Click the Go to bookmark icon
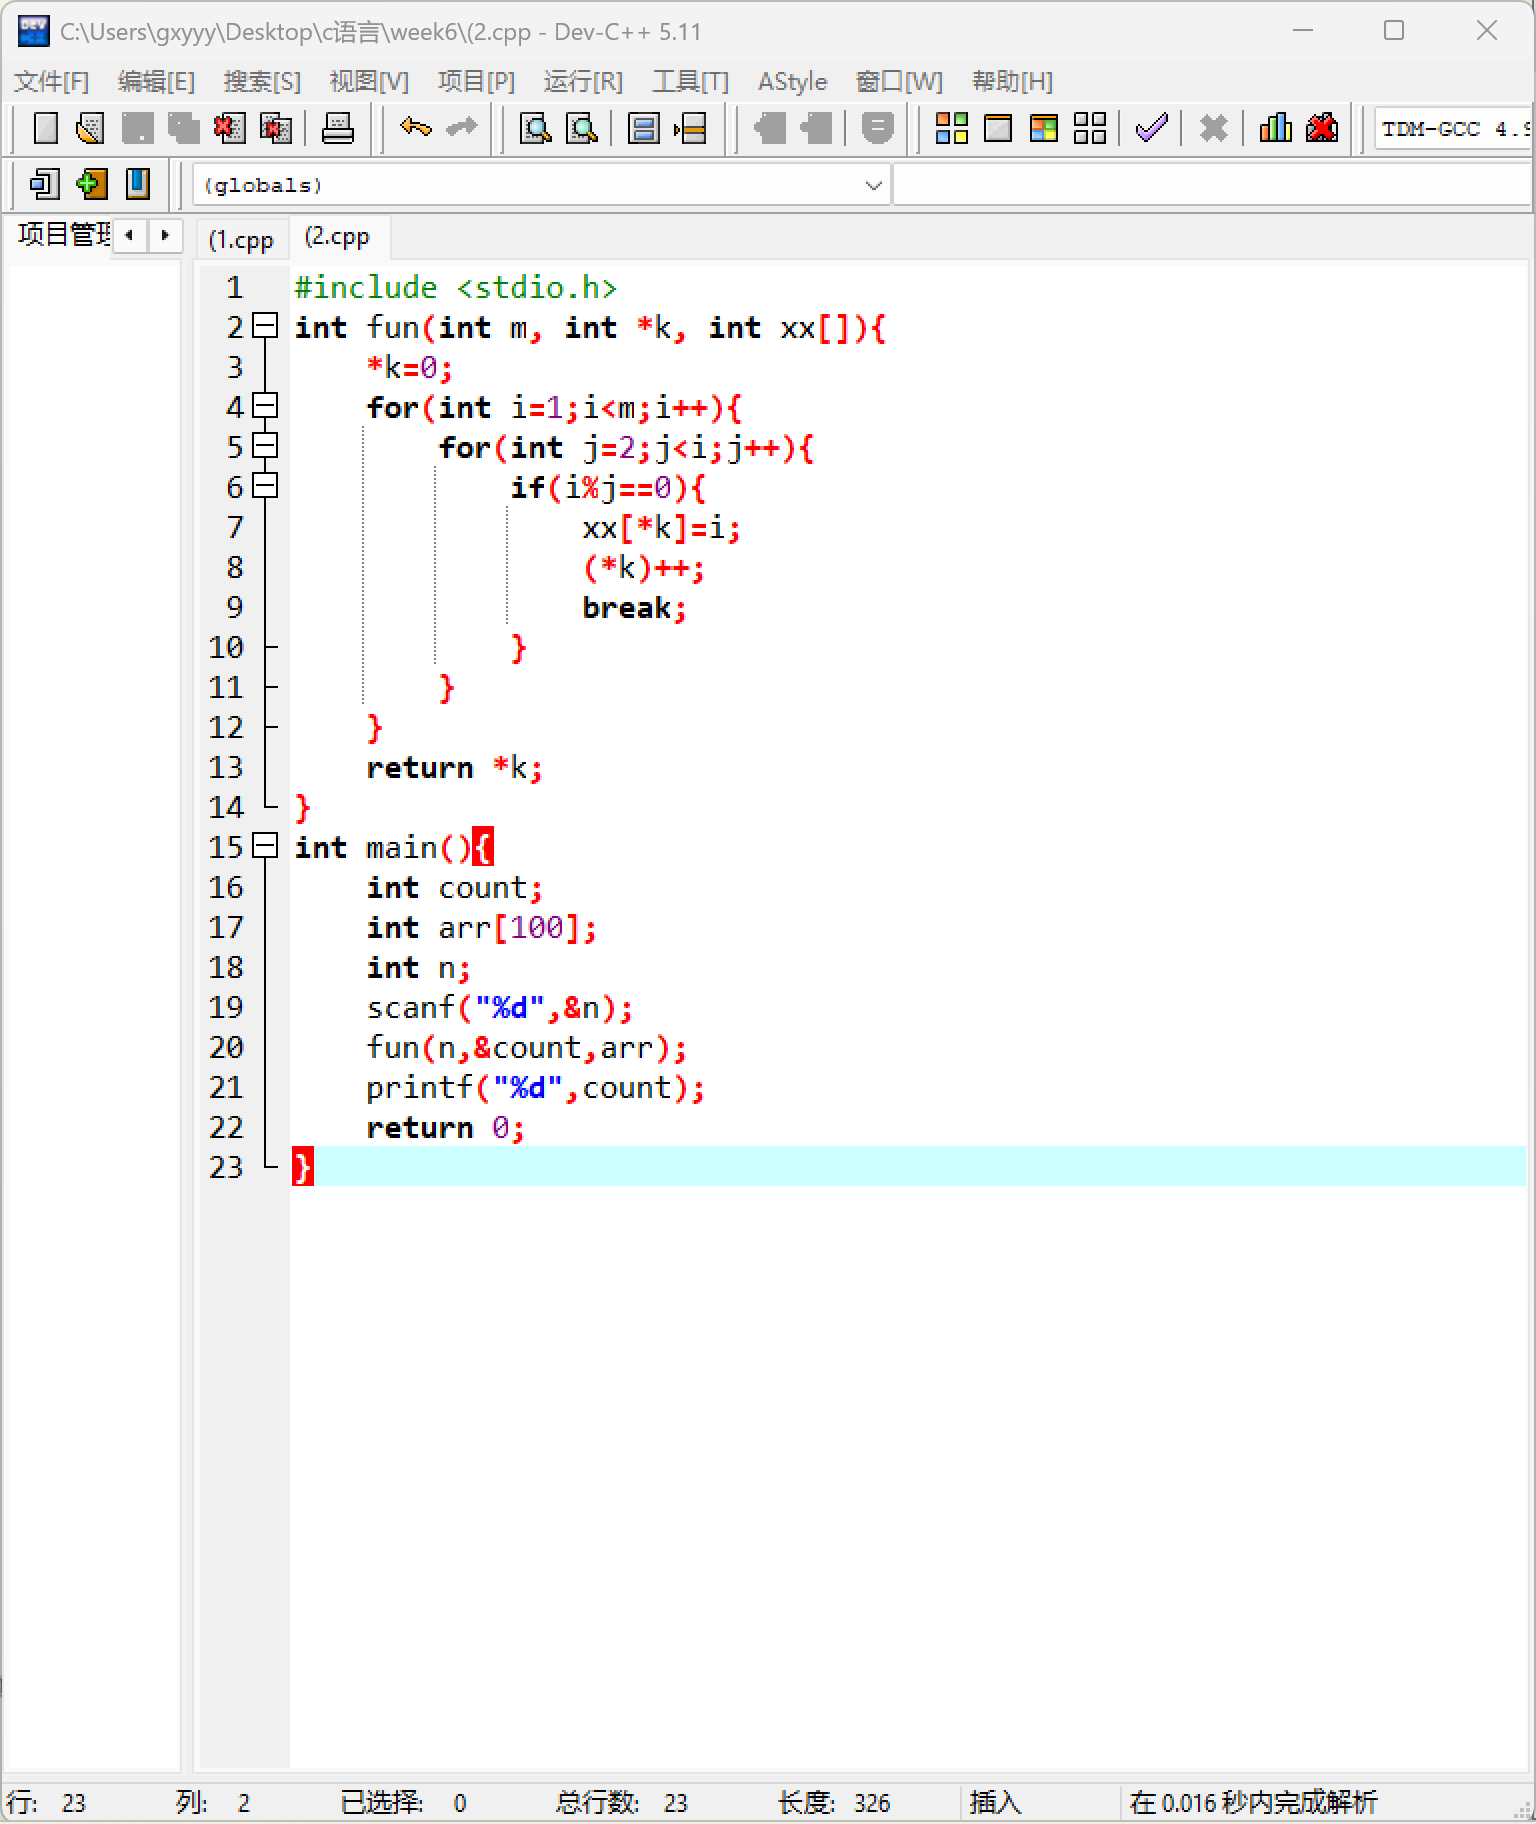The image size is (1536, 1824). pyautogui.click(x=137, y=184)
